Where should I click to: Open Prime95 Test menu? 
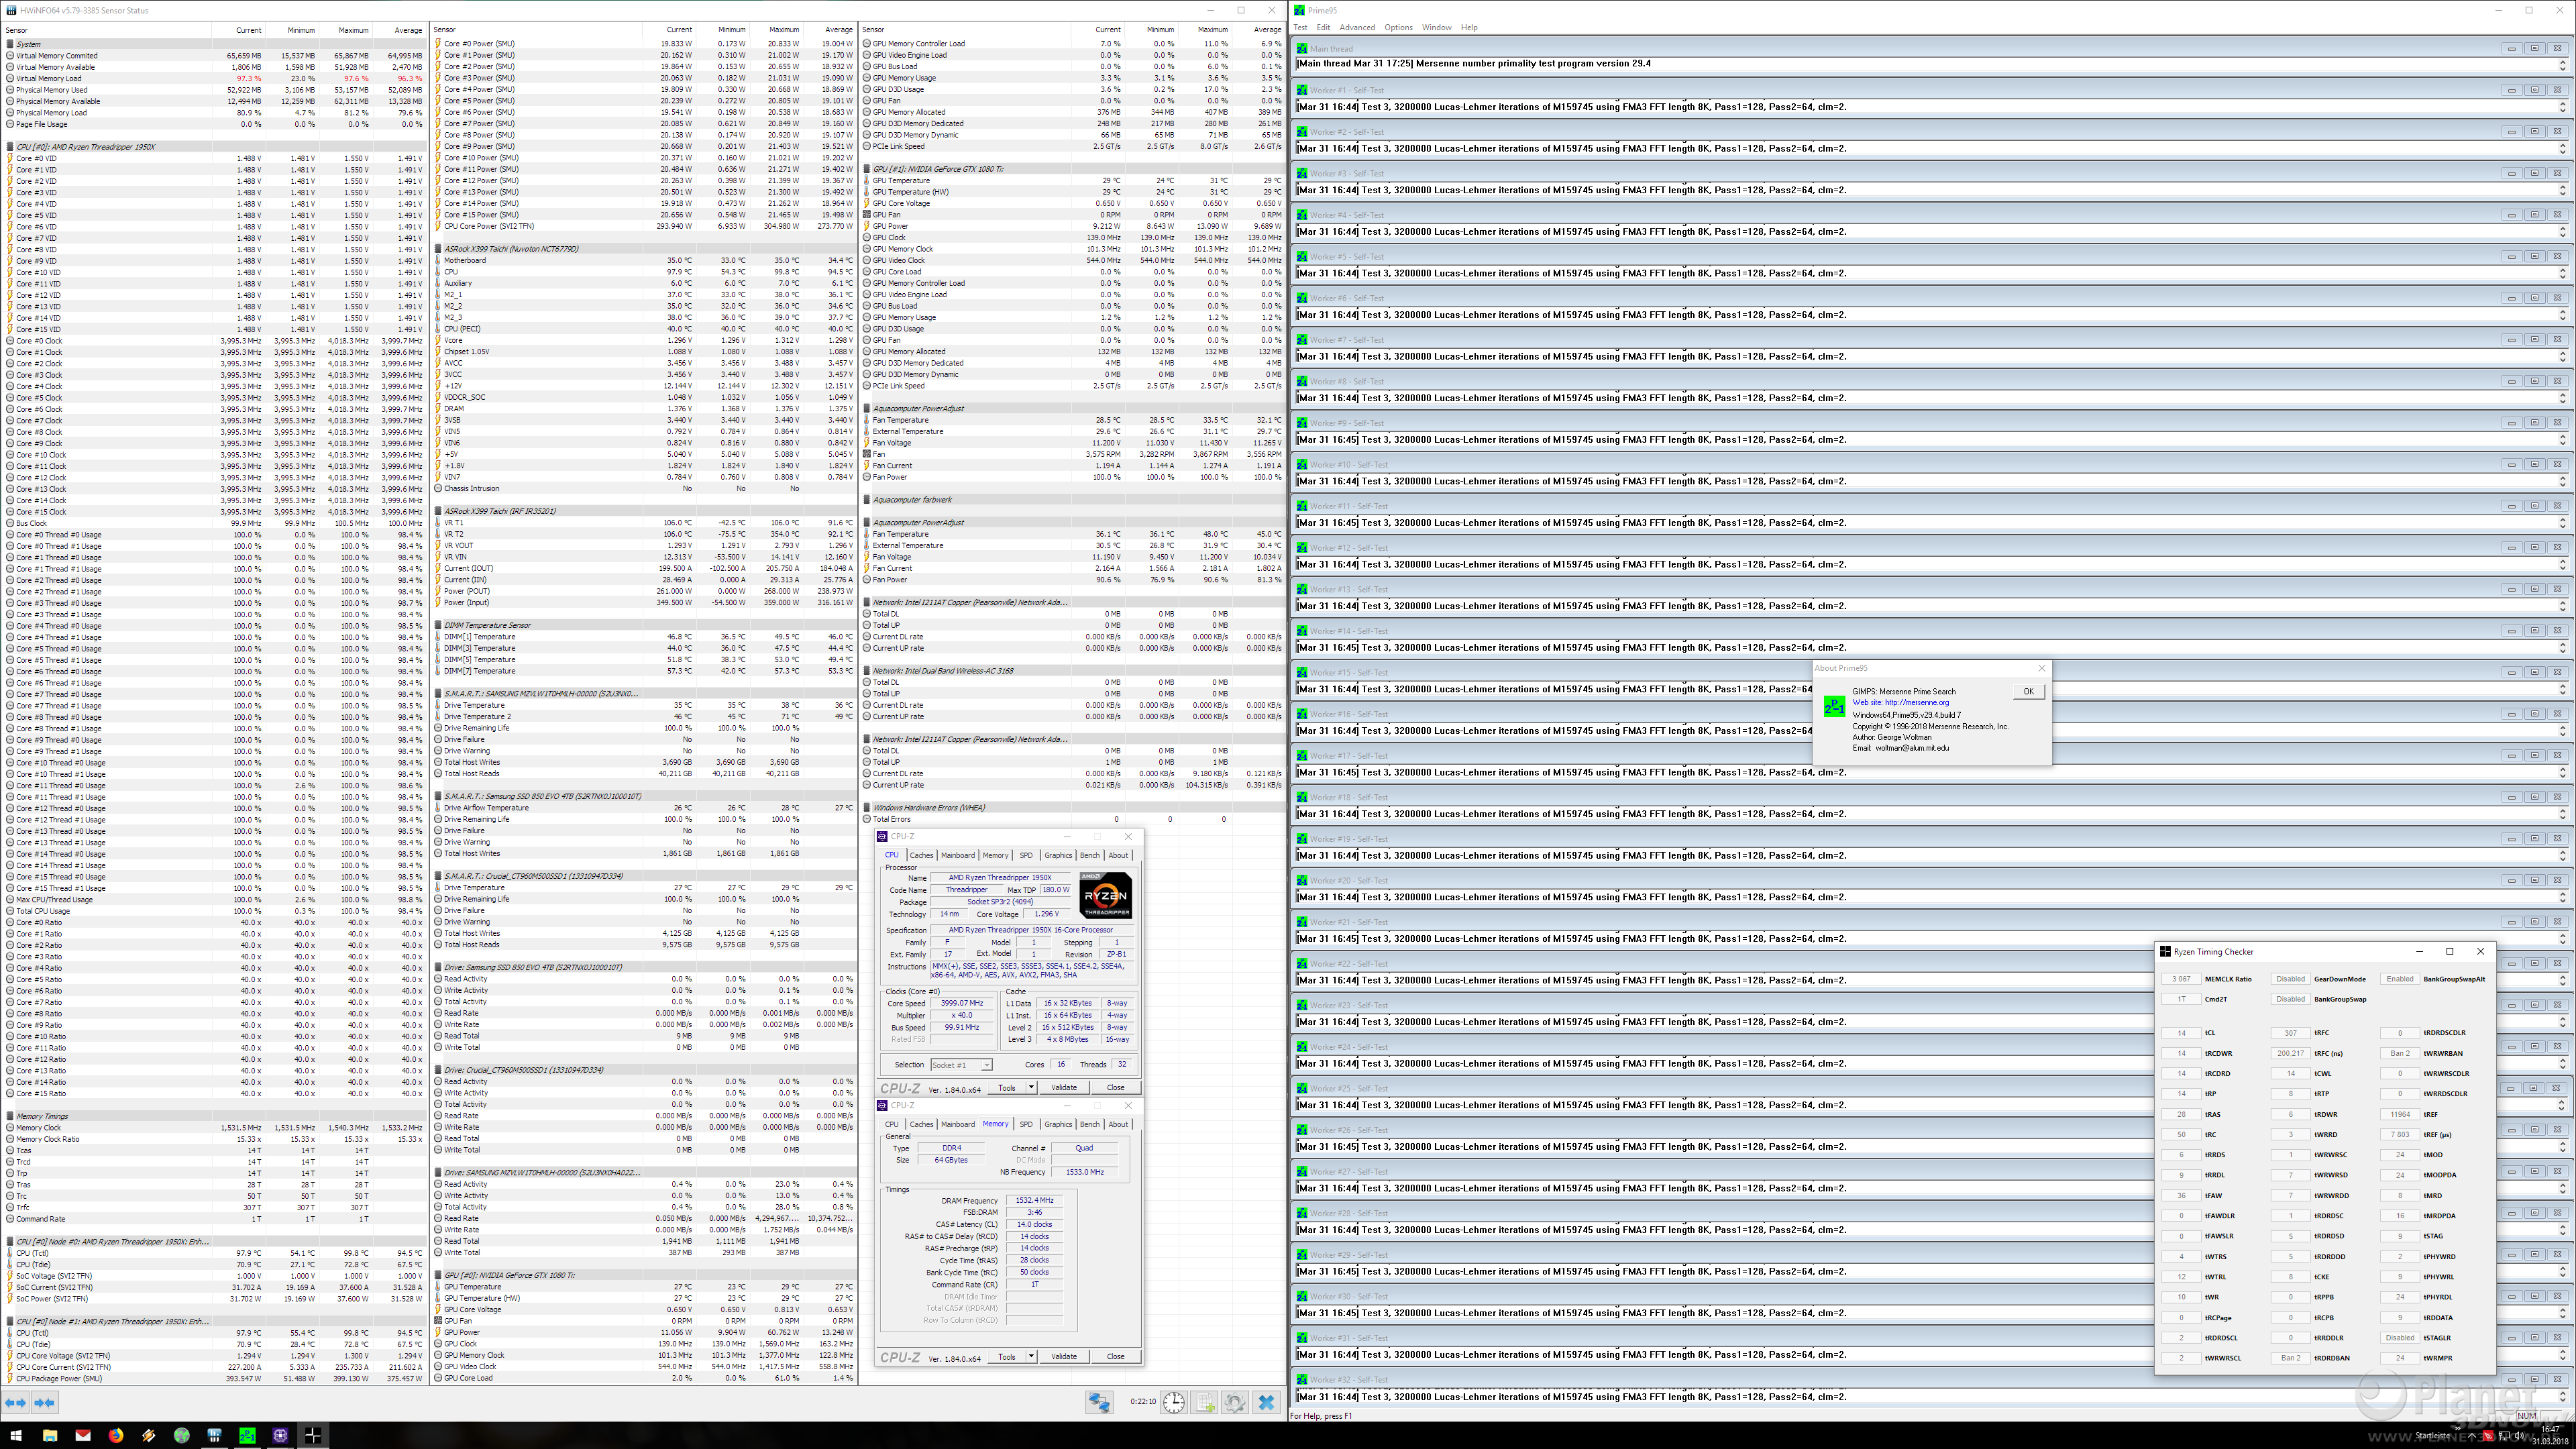tap(1300, 27)
